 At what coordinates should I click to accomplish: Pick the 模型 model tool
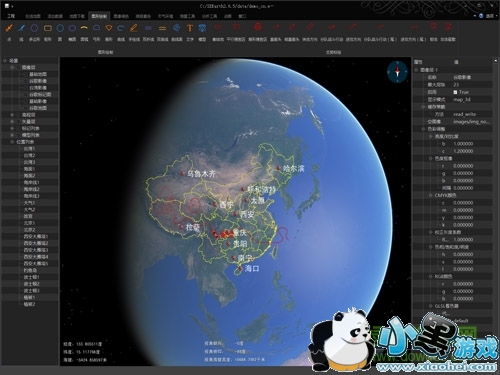click(202, 32)
